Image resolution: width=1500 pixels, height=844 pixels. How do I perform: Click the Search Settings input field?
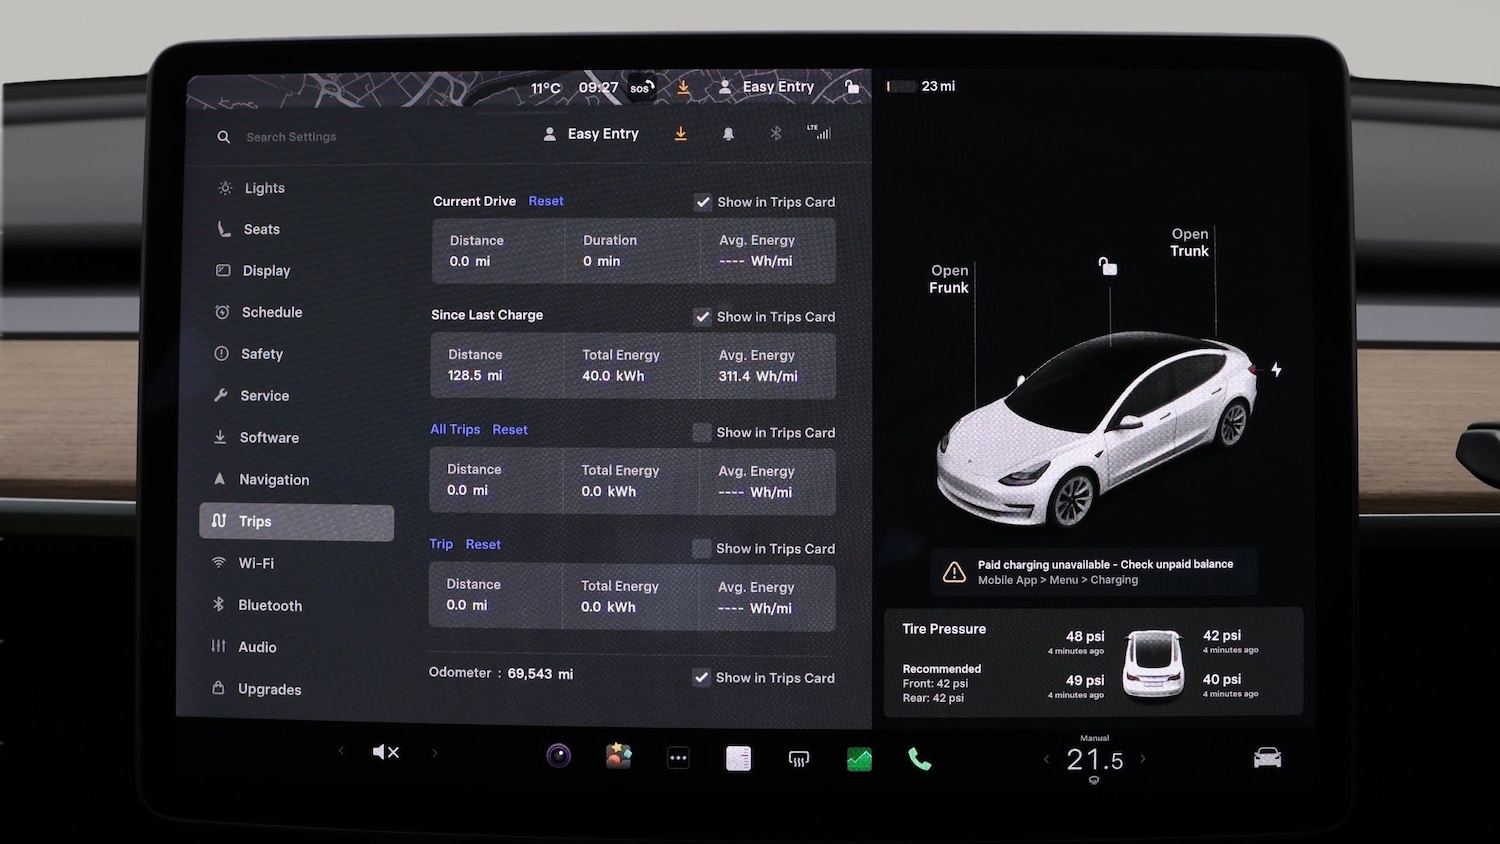point(291,136)
